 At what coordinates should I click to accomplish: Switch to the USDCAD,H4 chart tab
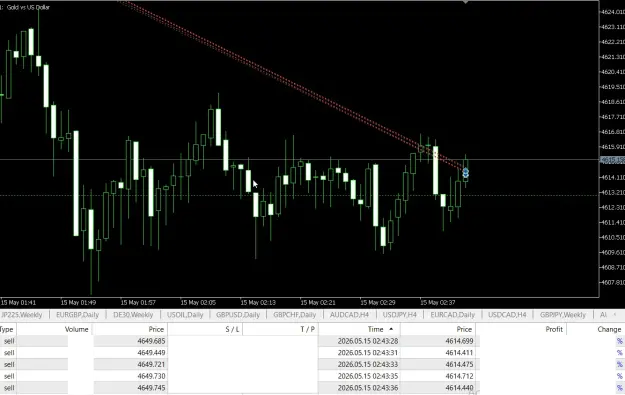click(x=507, y=315)
